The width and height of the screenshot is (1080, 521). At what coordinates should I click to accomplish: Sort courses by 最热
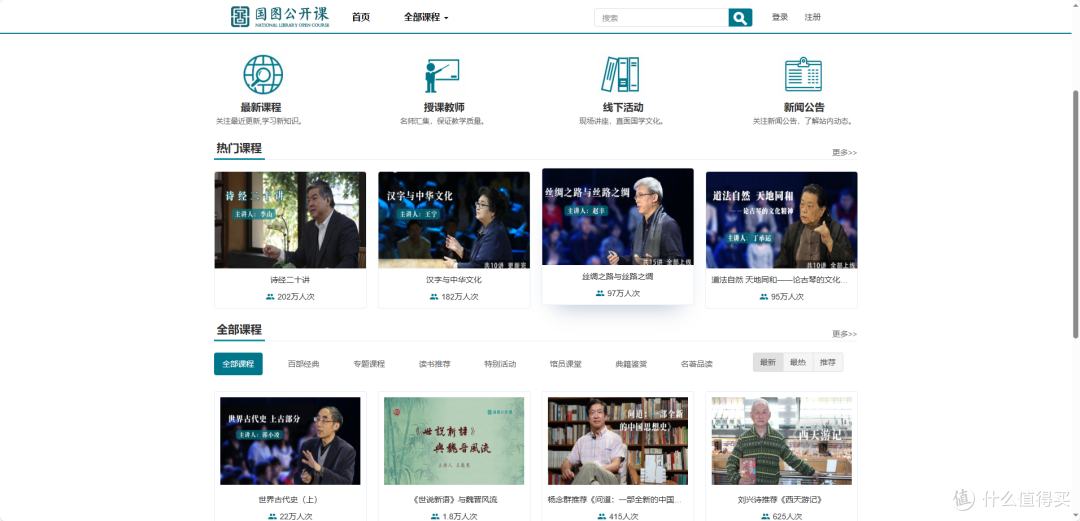pos(798,362)
